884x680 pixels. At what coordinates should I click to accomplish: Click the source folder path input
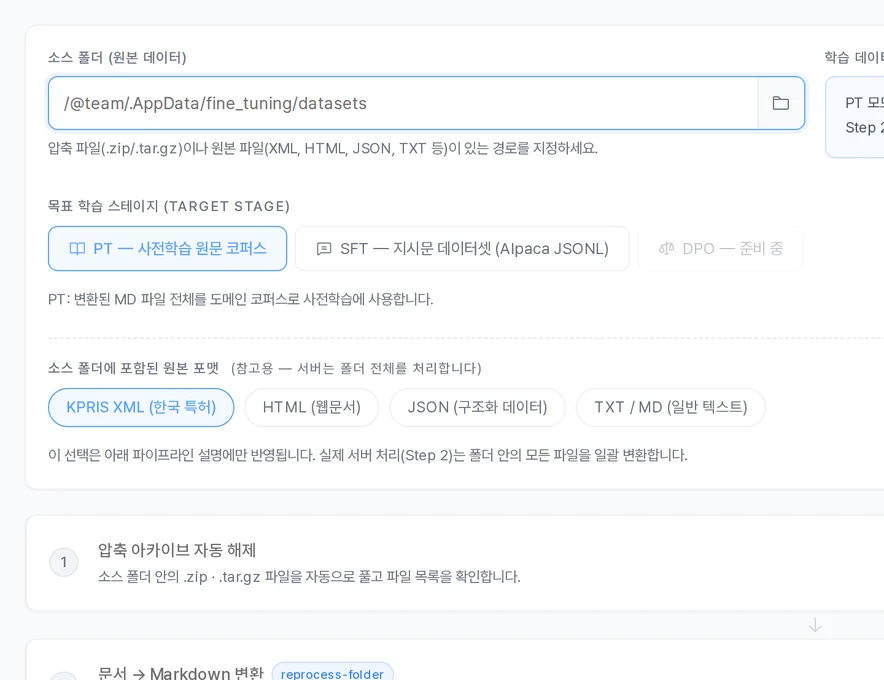[x=403, y=103]
